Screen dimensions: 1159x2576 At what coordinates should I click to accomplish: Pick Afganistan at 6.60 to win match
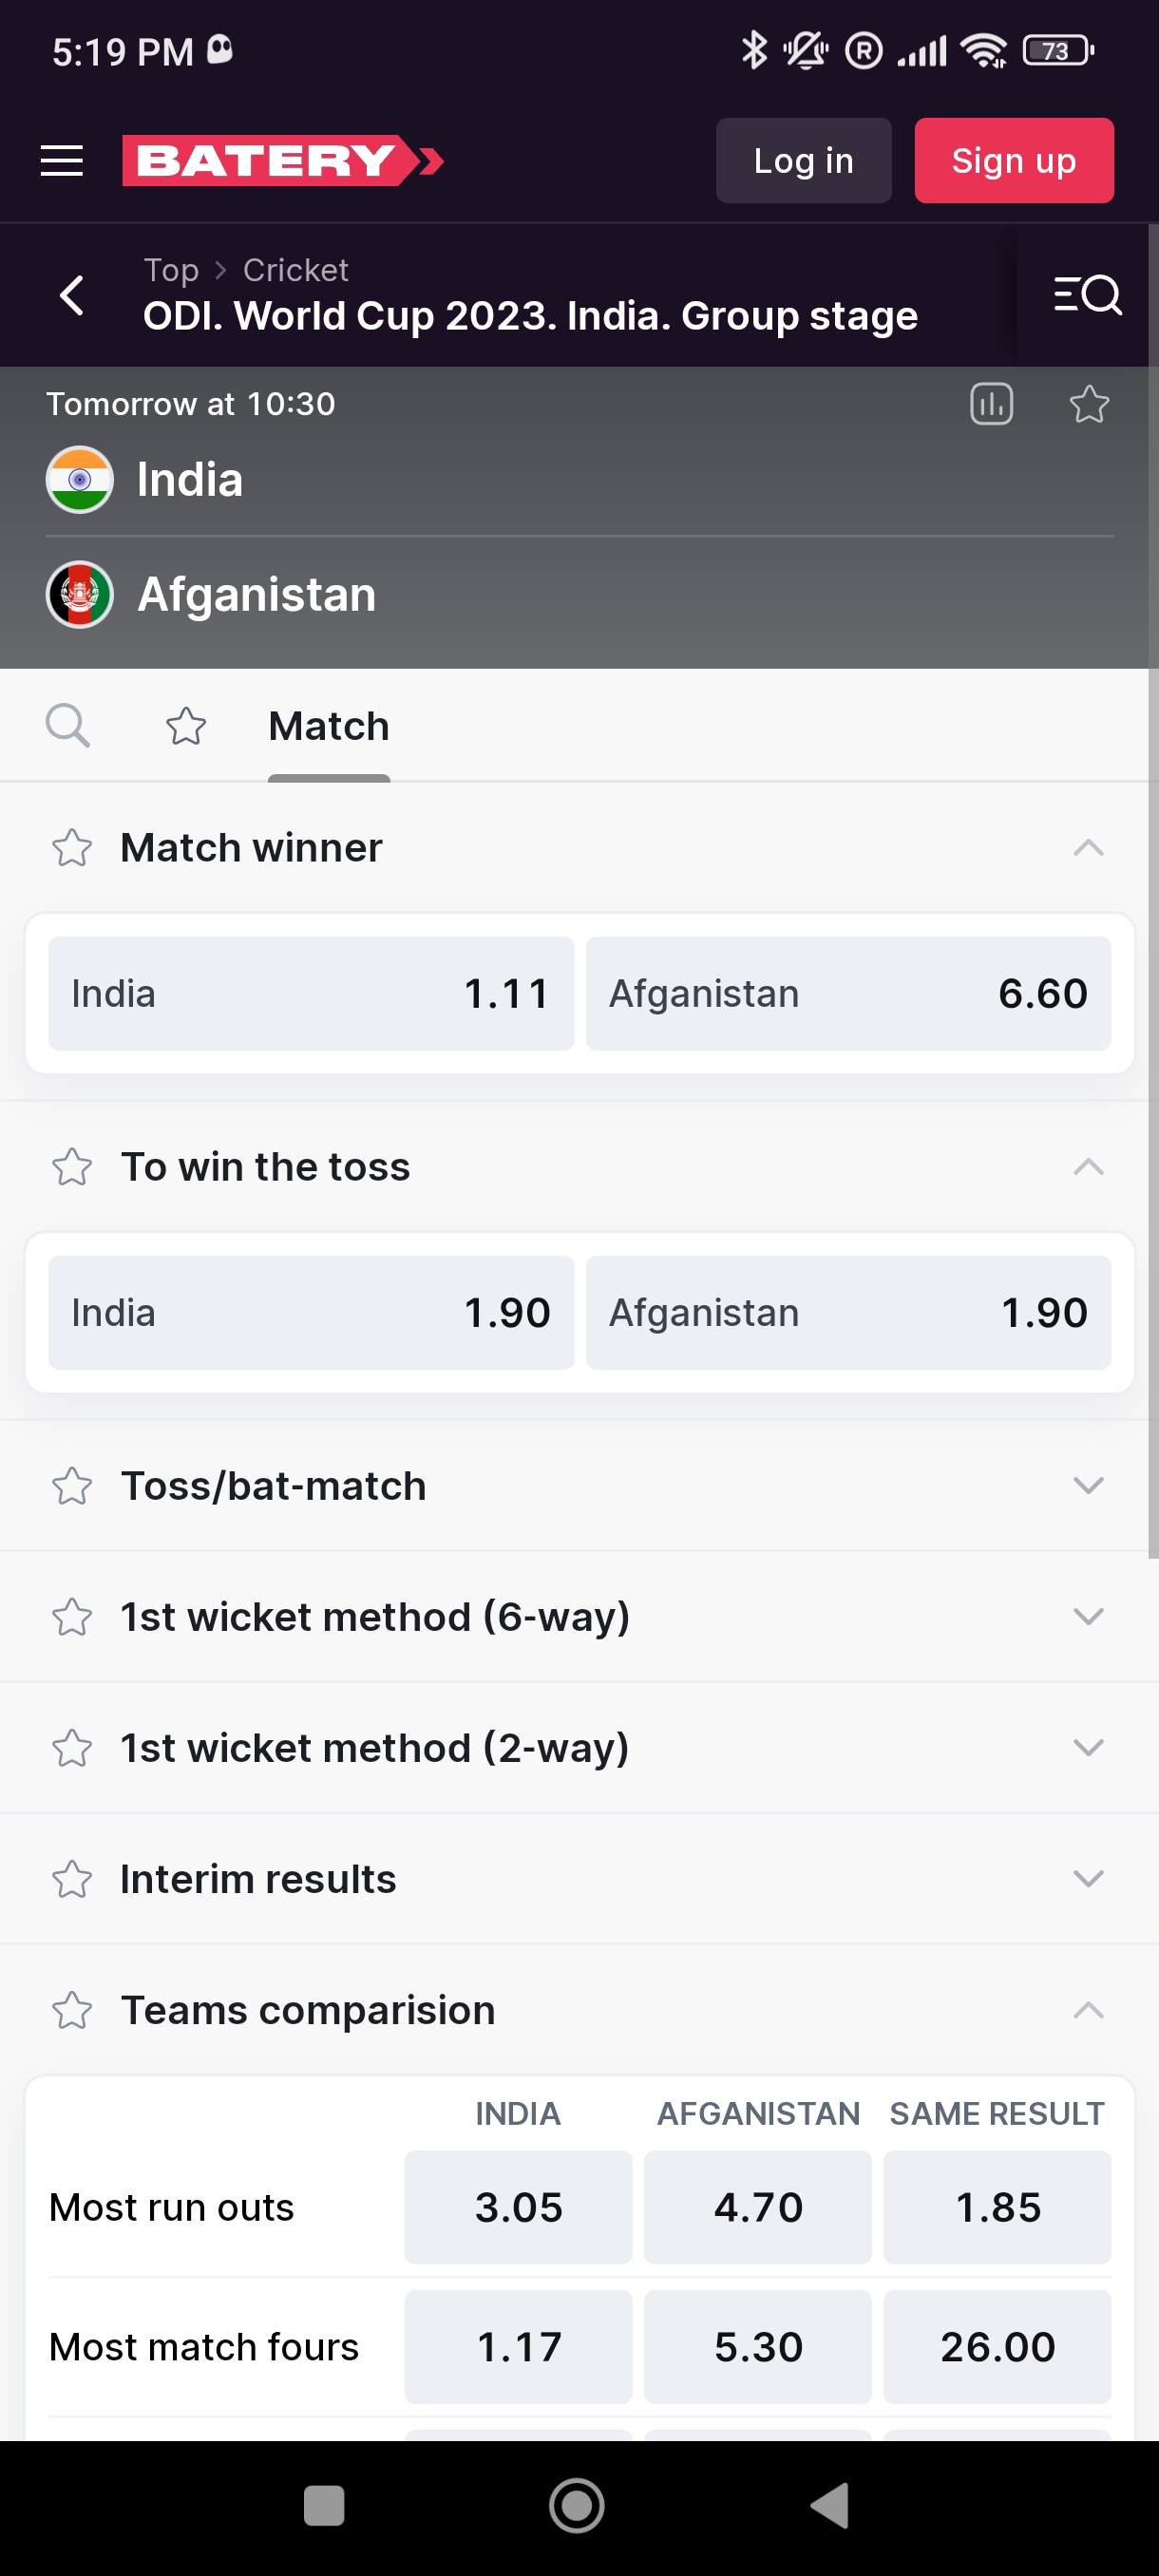pos(848,993)
